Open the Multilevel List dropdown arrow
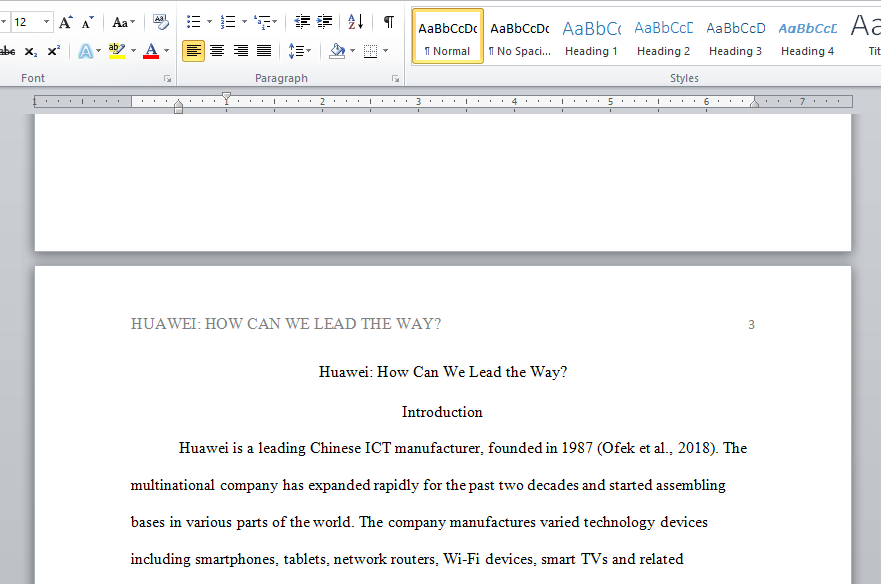 tap(274, 22)
